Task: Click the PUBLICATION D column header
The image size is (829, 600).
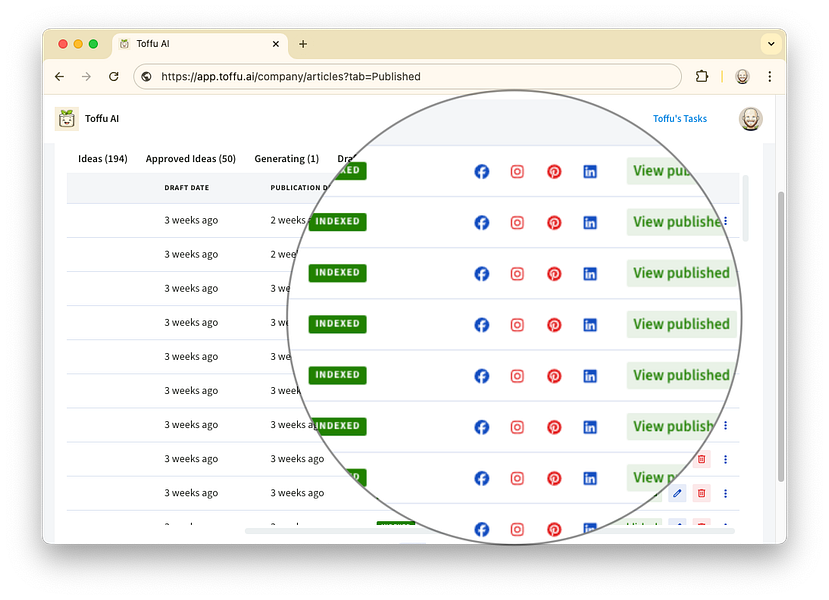Action: pos(299,188)
